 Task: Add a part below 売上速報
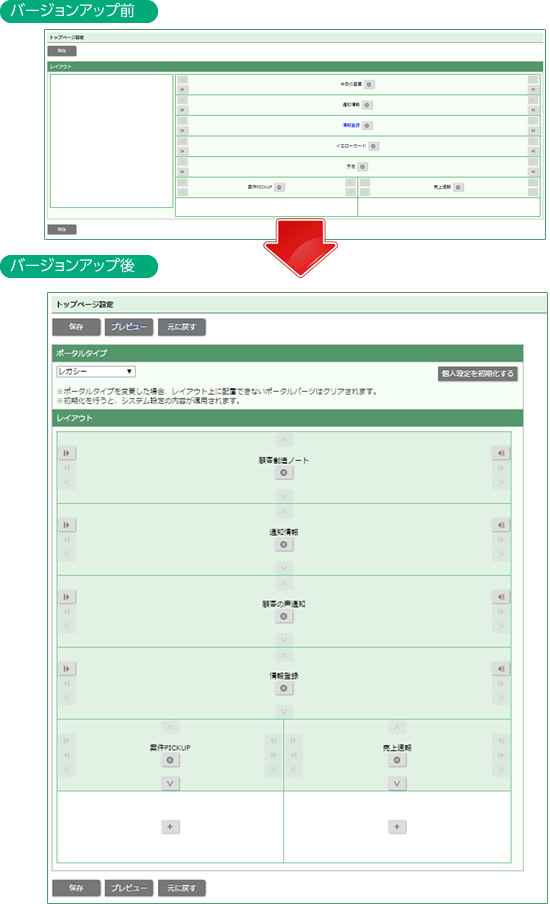pyautogui.click(x=397, y=827)
